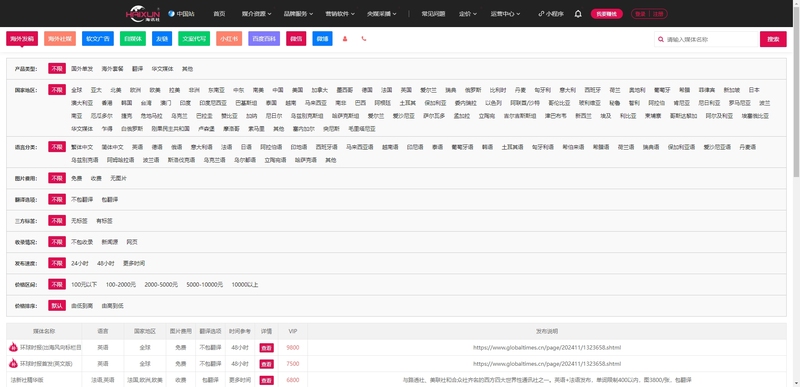
Task: Expand the 定价 dropdown menu
Action: point(468,14)
